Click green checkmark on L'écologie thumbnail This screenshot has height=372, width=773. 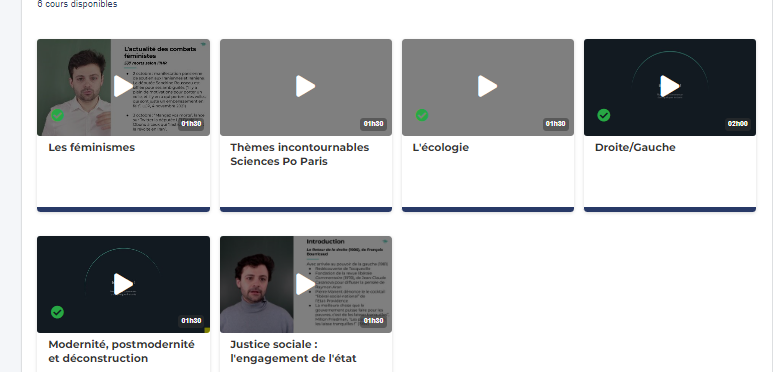point(422,115)
